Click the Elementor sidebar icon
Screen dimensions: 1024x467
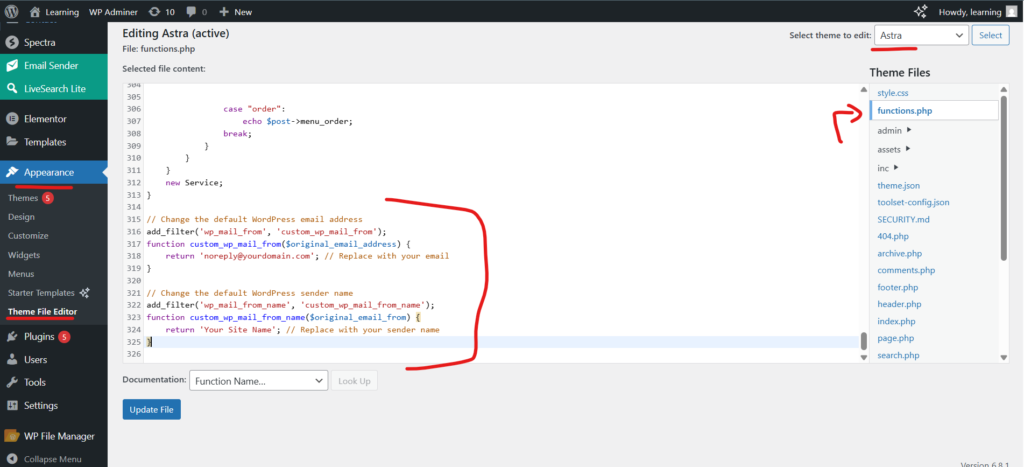(x=12, y=119)
